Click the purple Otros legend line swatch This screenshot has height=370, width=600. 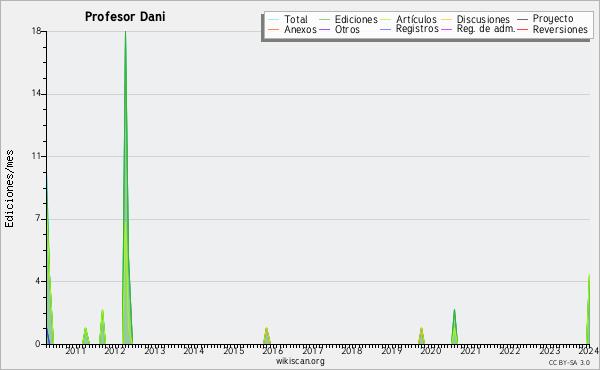[324, 29]
